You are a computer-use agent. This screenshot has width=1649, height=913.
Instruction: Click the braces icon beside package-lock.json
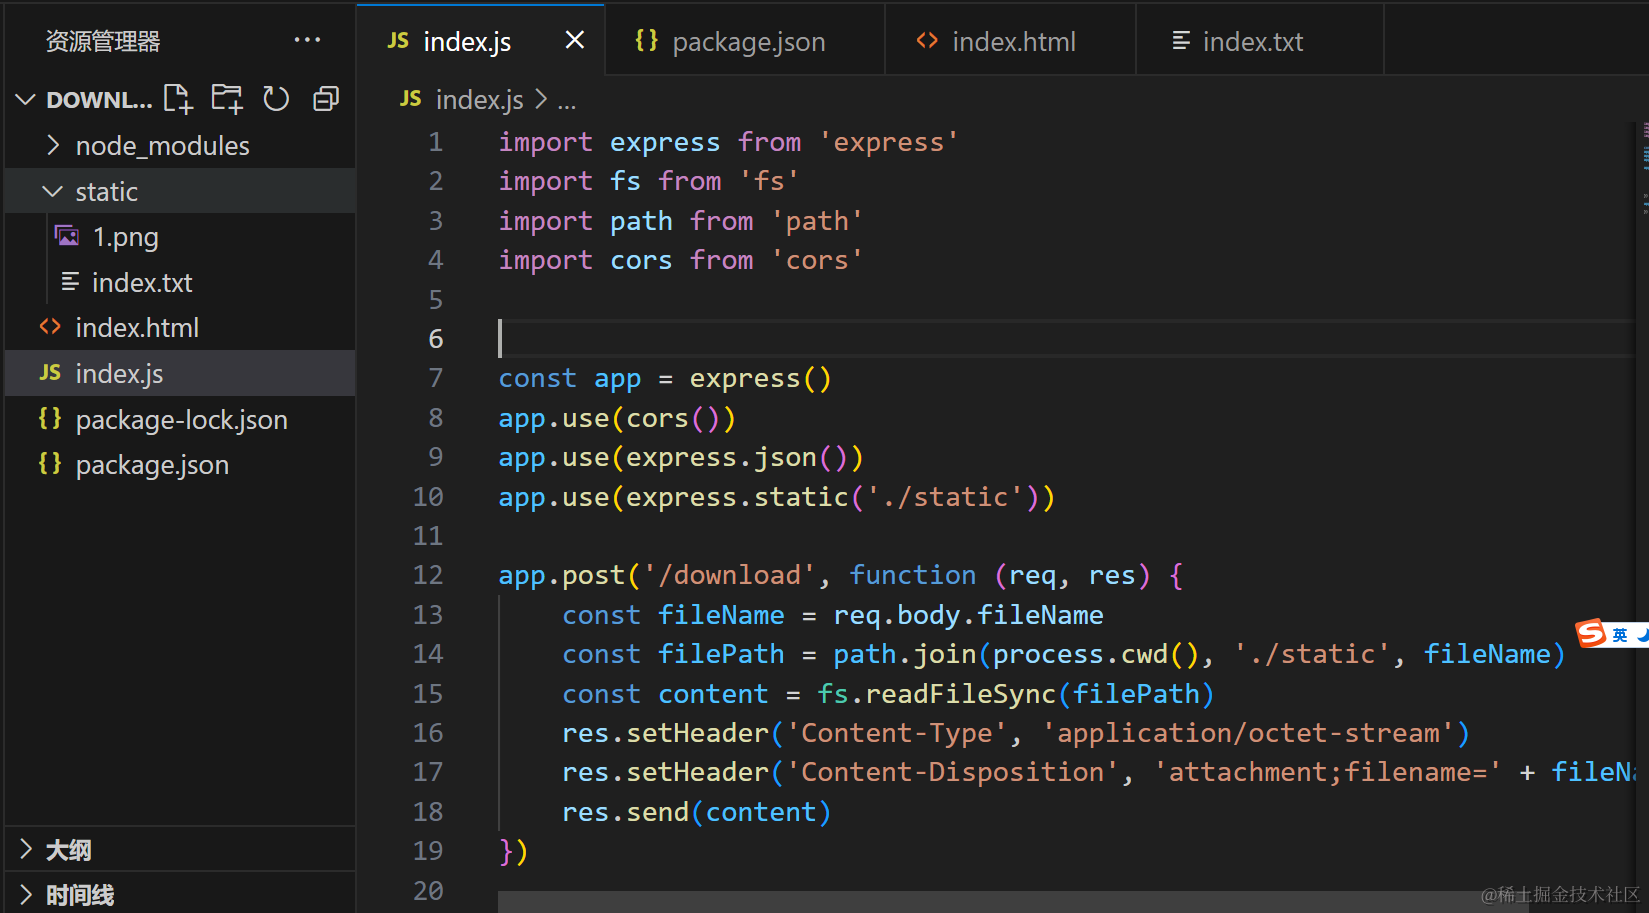(50, 418)
